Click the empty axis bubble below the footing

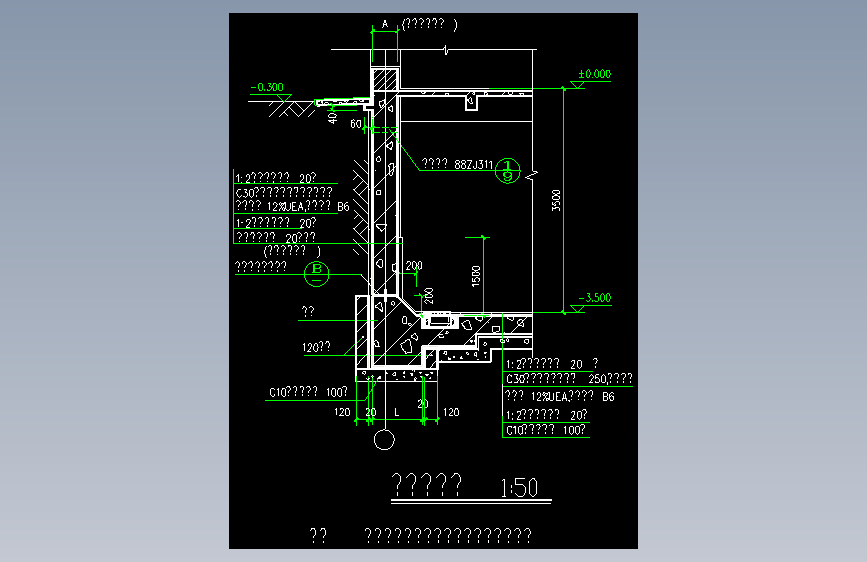(x=384, y=440)
